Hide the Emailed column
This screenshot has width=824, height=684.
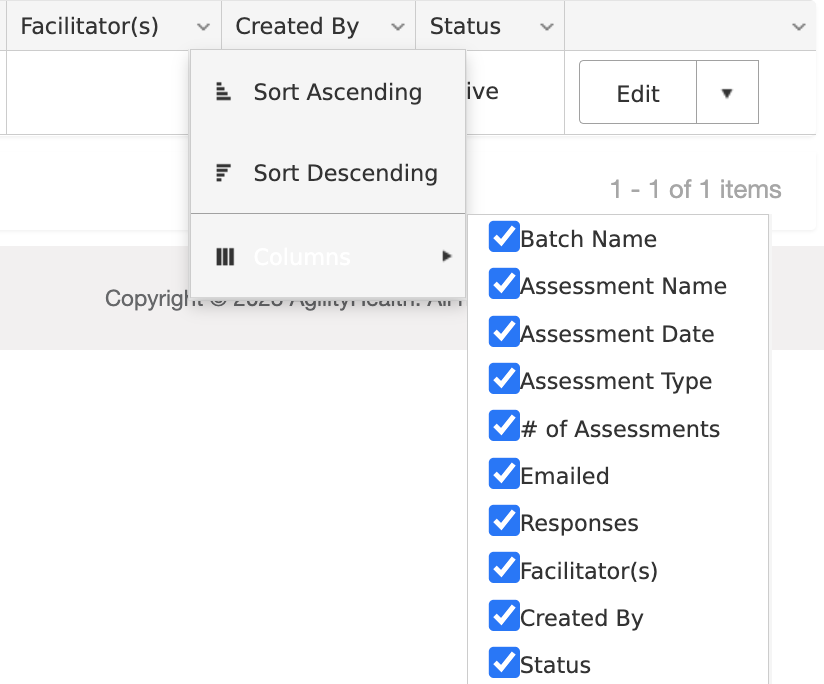(504, 473)
